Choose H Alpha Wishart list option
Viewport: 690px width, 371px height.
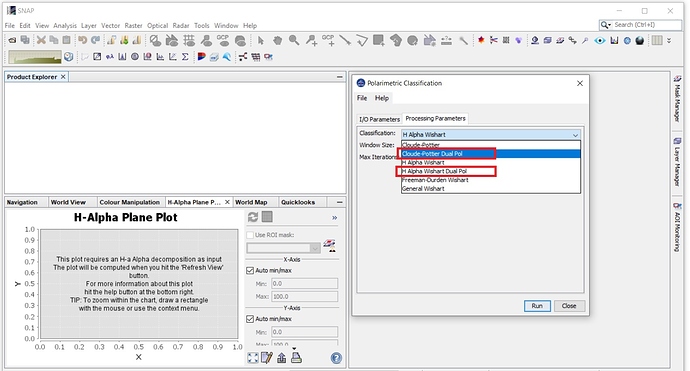491,162
